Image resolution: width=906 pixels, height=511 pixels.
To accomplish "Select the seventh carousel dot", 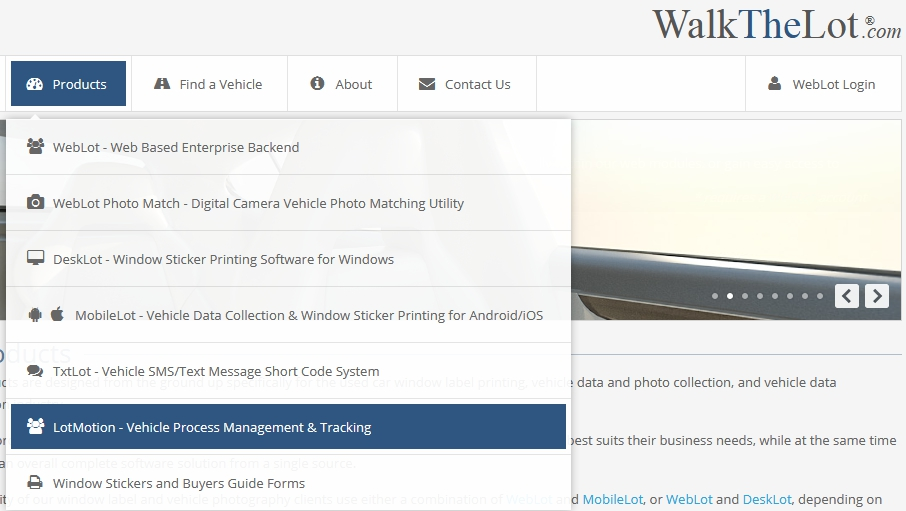I will click(805, 296).
